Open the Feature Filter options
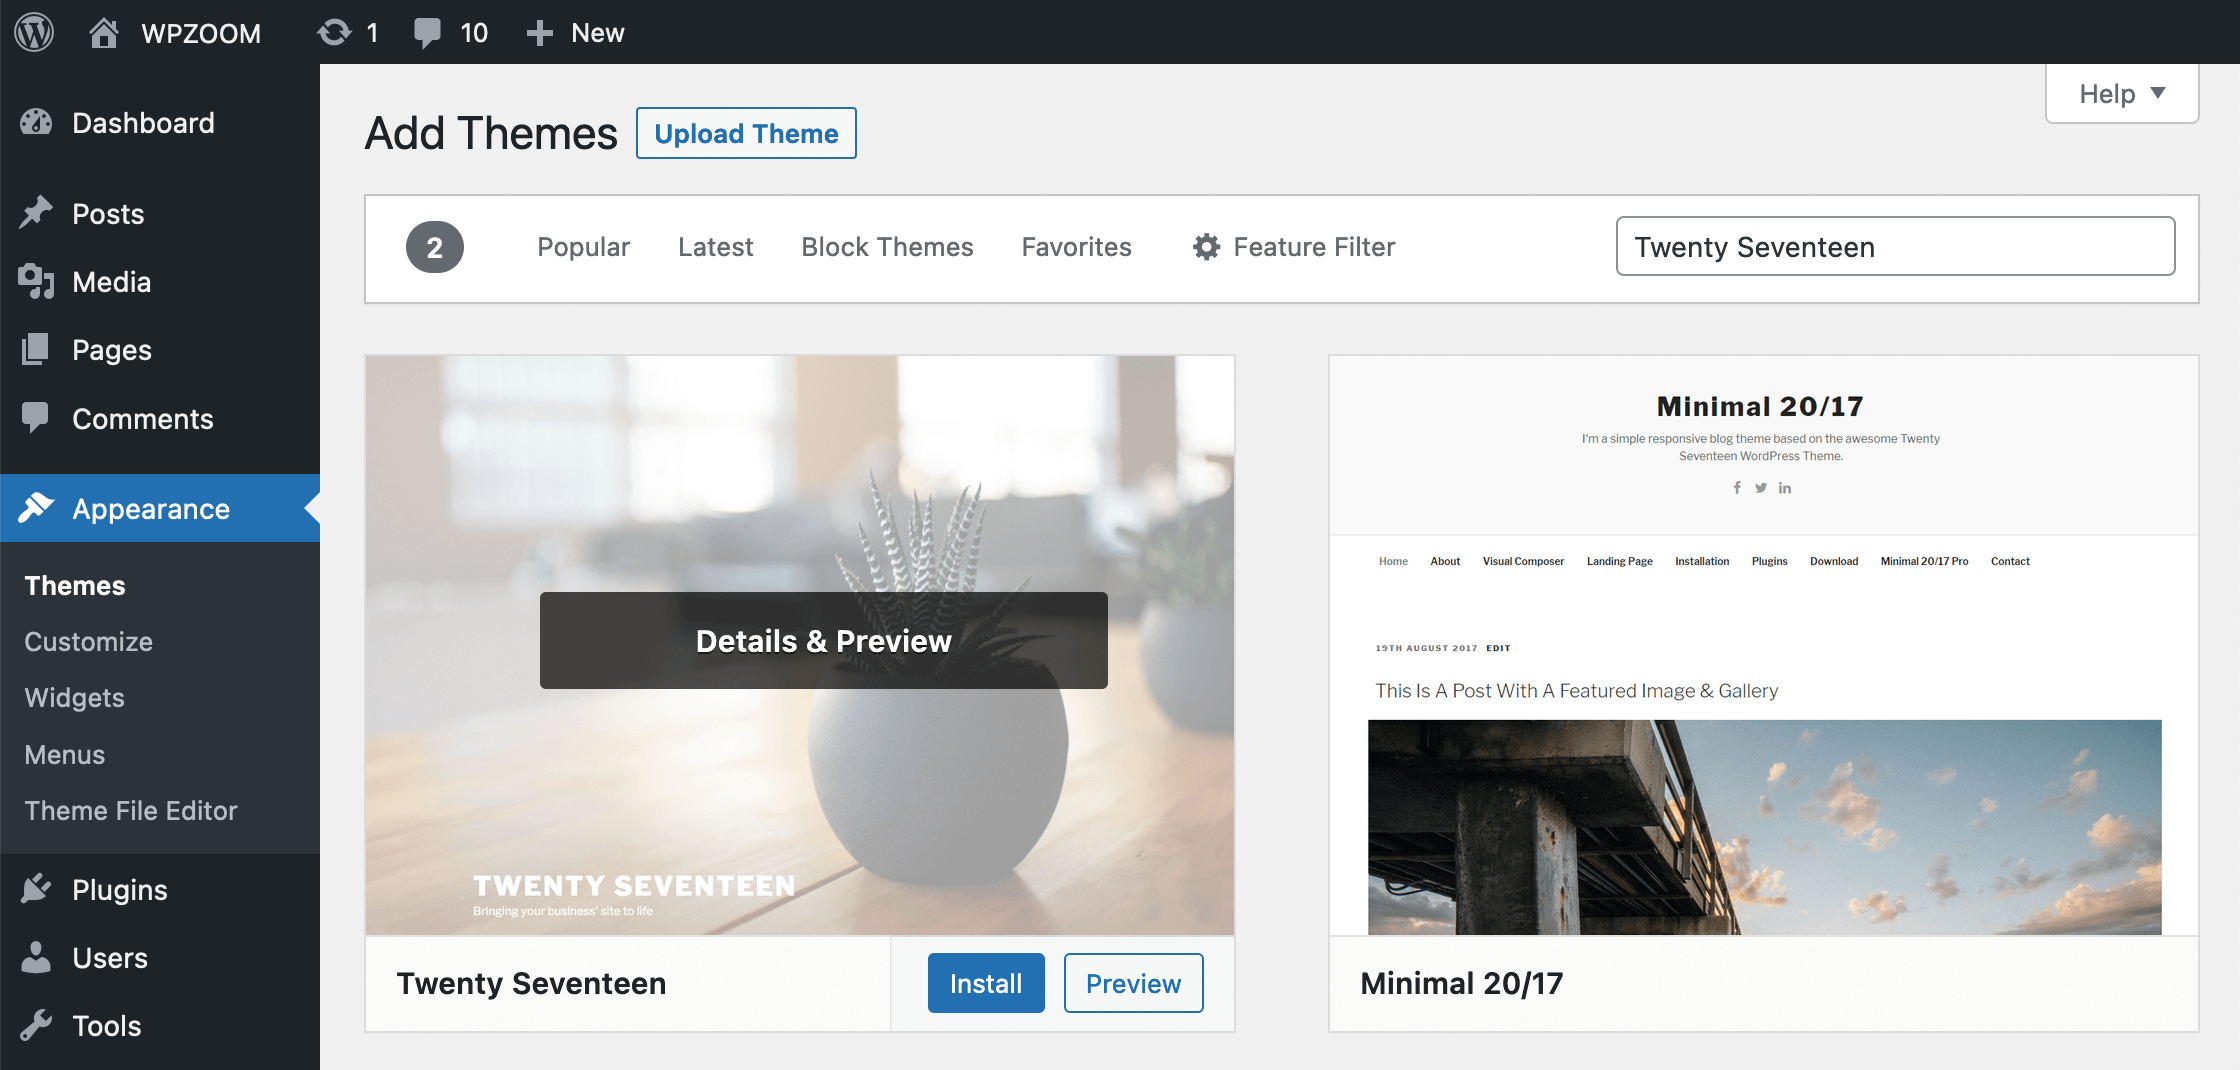Viewport: 2240px width, 1070px height. point(1294,247)
